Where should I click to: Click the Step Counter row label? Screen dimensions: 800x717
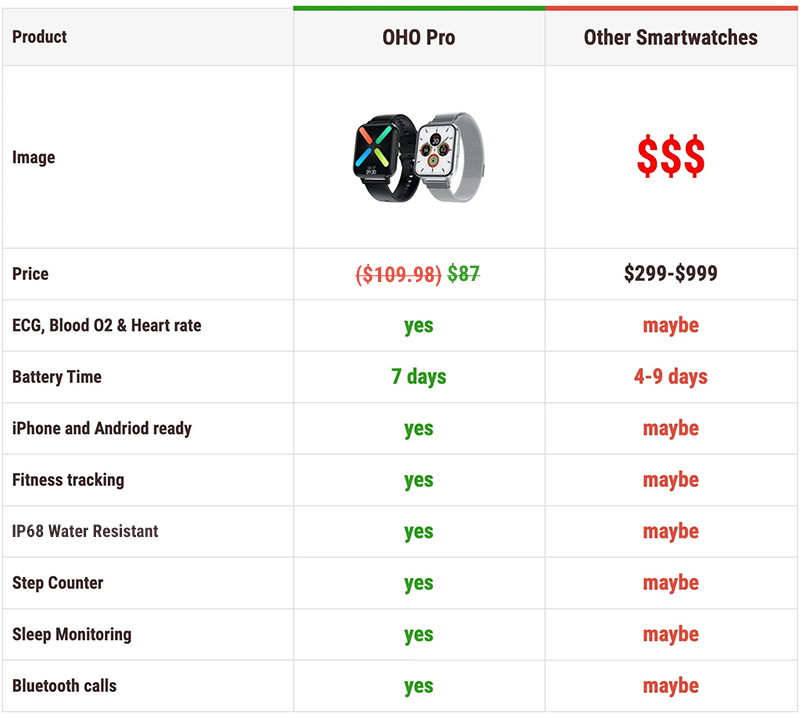coord(58,583)
